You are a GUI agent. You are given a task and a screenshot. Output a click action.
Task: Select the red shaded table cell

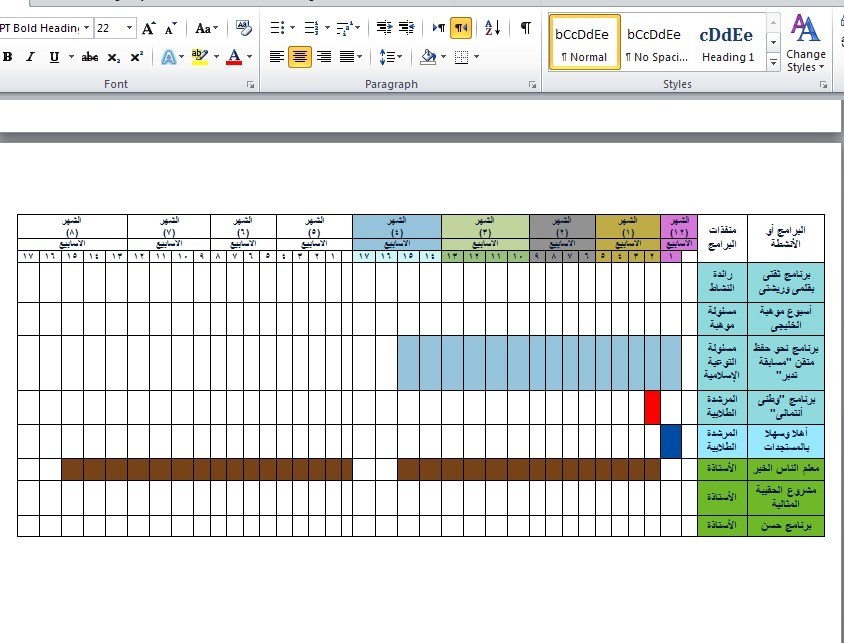pyautogui.click(x=652, y=407)
